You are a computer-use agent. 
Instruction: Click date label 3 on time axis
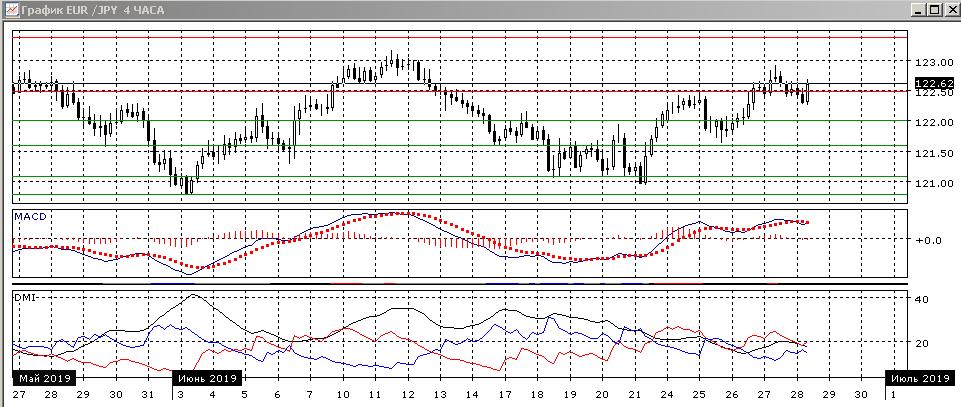tap(181, 394)
